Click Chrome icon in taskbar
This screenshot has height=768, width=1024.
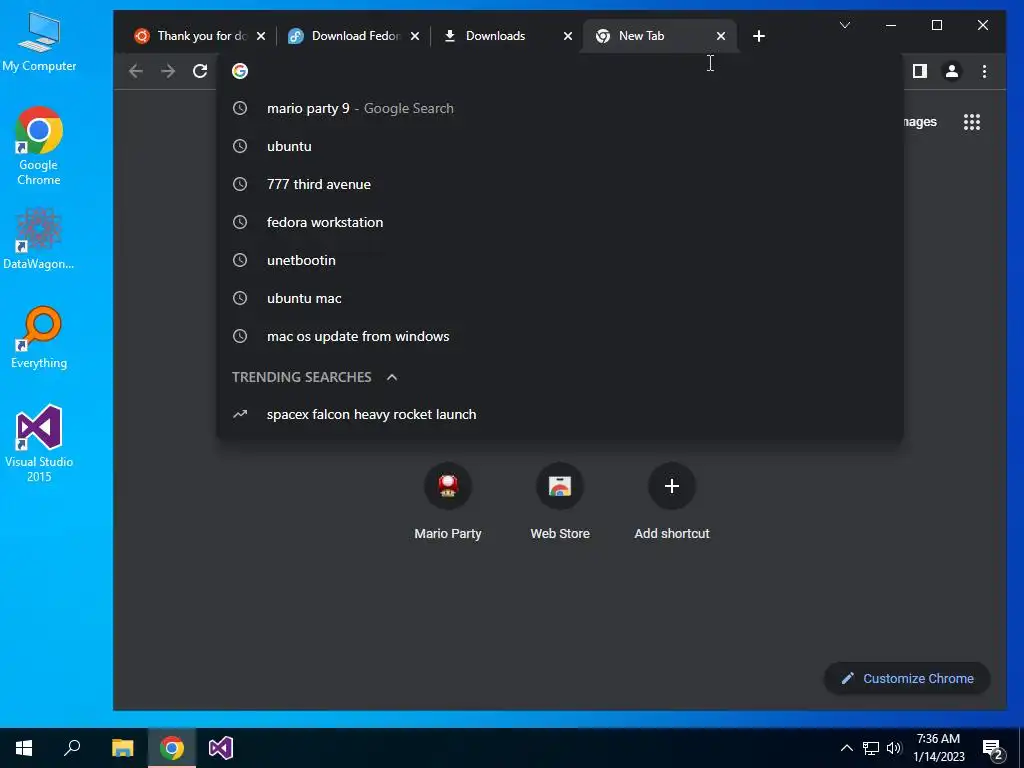coord(172,748)
